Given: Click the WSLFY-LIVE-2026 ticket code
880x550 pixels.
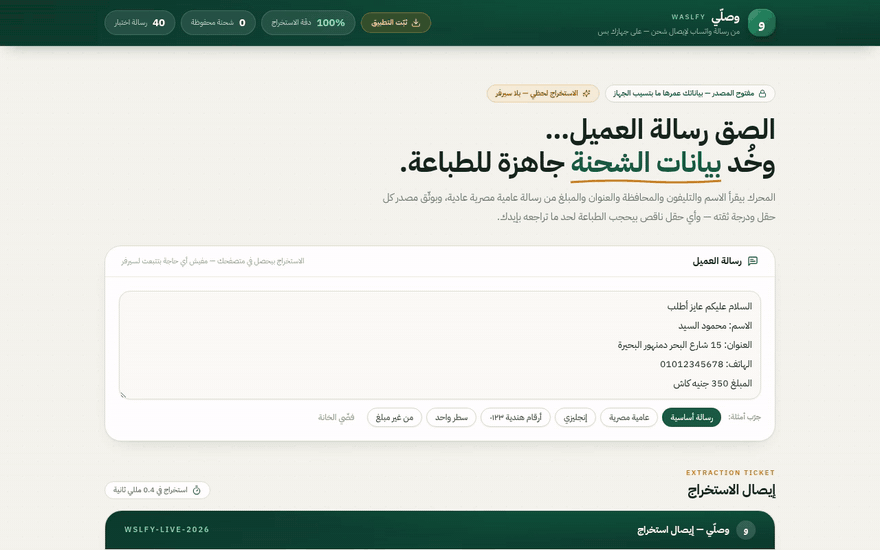Looking at the screenshot, I should point(167,530).
